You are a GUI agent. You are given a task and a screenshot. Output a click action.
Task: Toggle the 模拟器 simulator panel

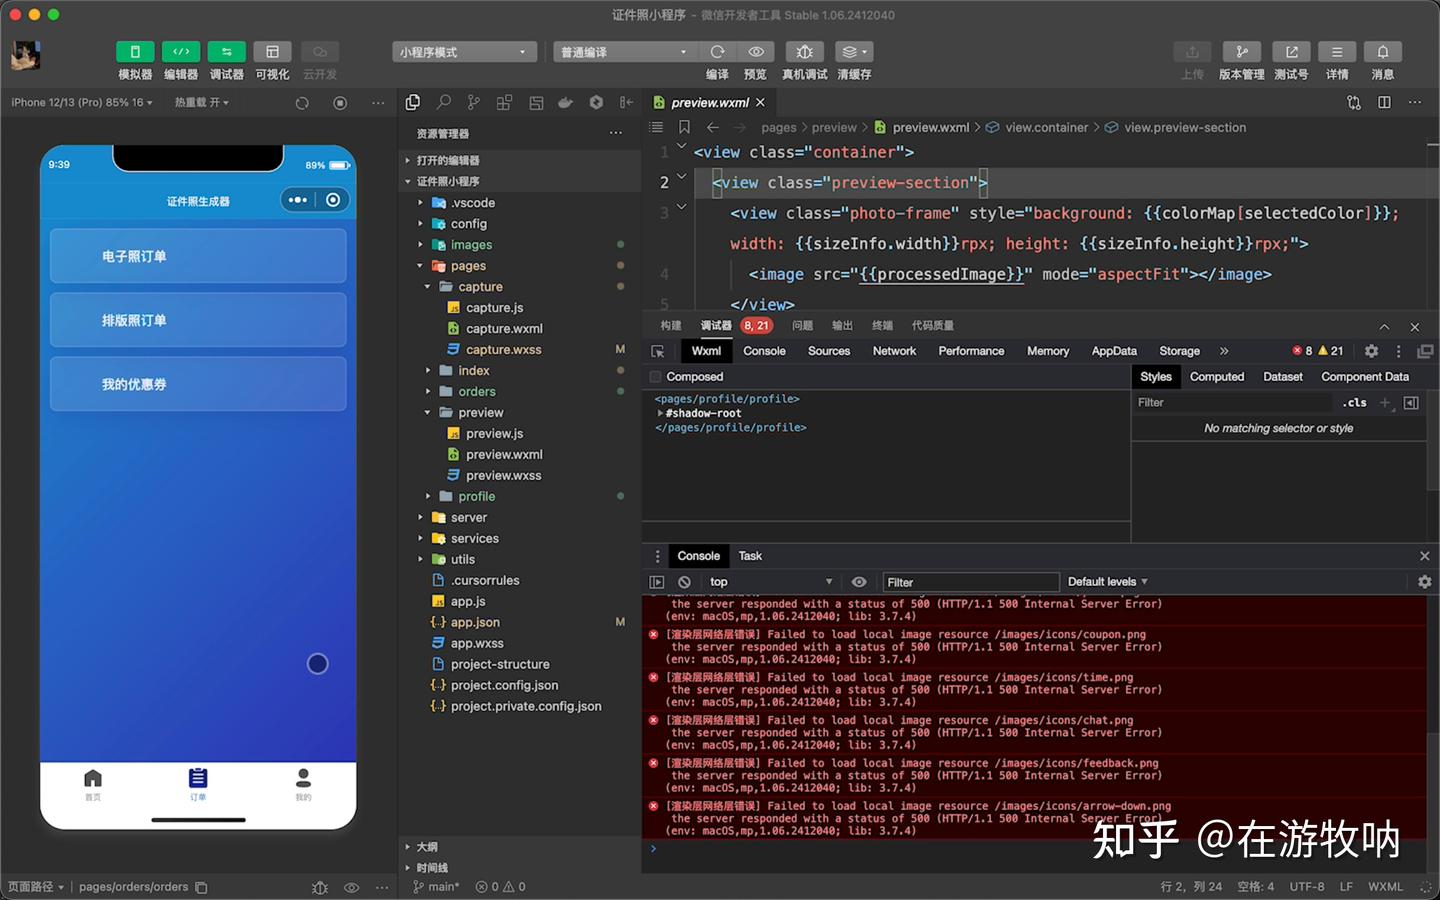(x=135, y=52)
